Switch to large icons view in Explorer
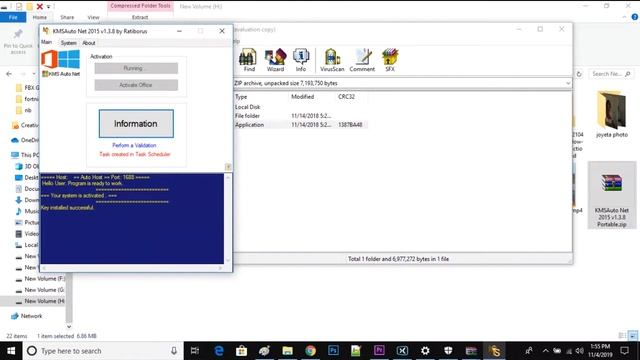 point(633,336)
